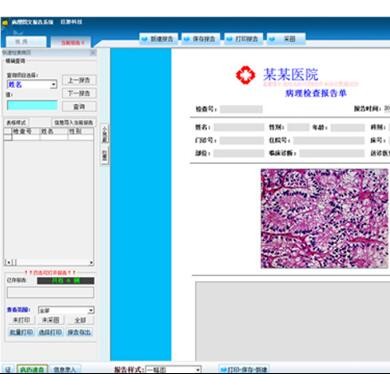Screen dimensions: 390x390
Task: Click the 某某医院 hospital title text
Action: (x=291, y=74)
